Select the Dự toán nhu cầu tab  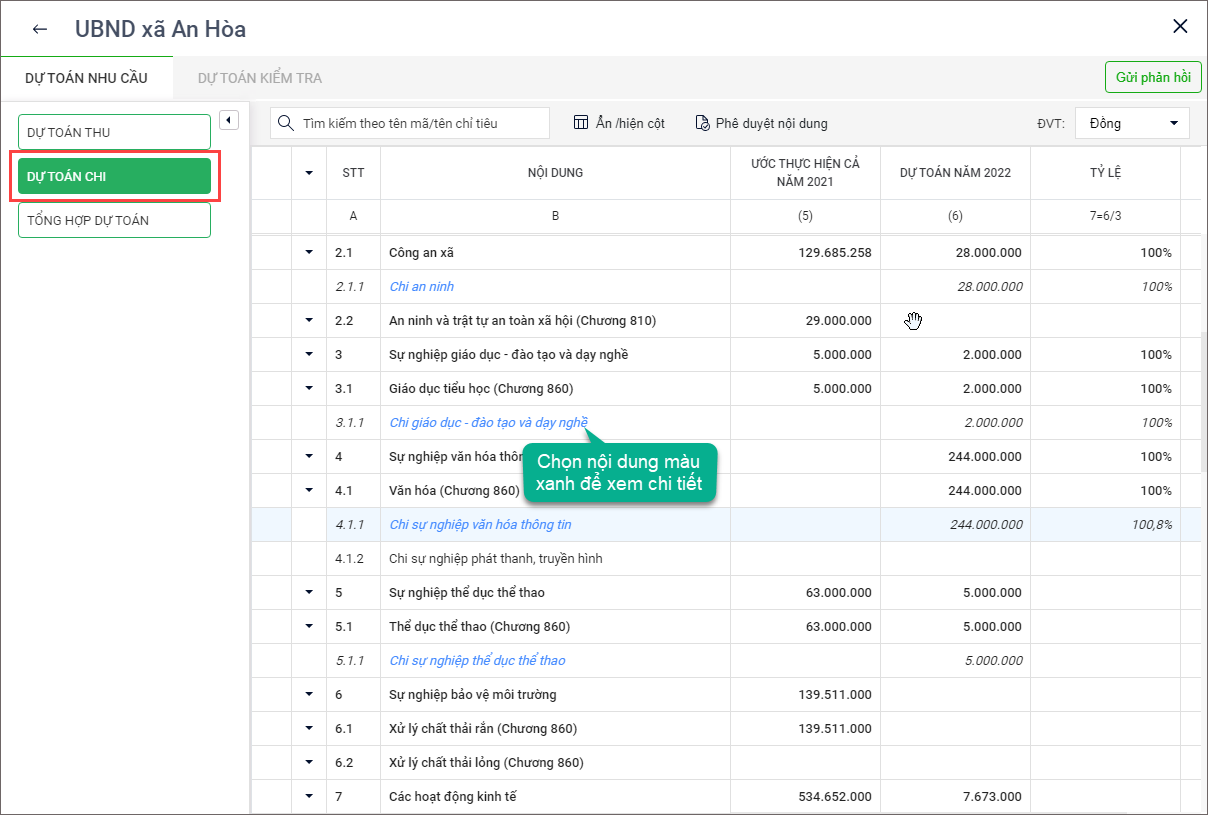click(86, 78)
